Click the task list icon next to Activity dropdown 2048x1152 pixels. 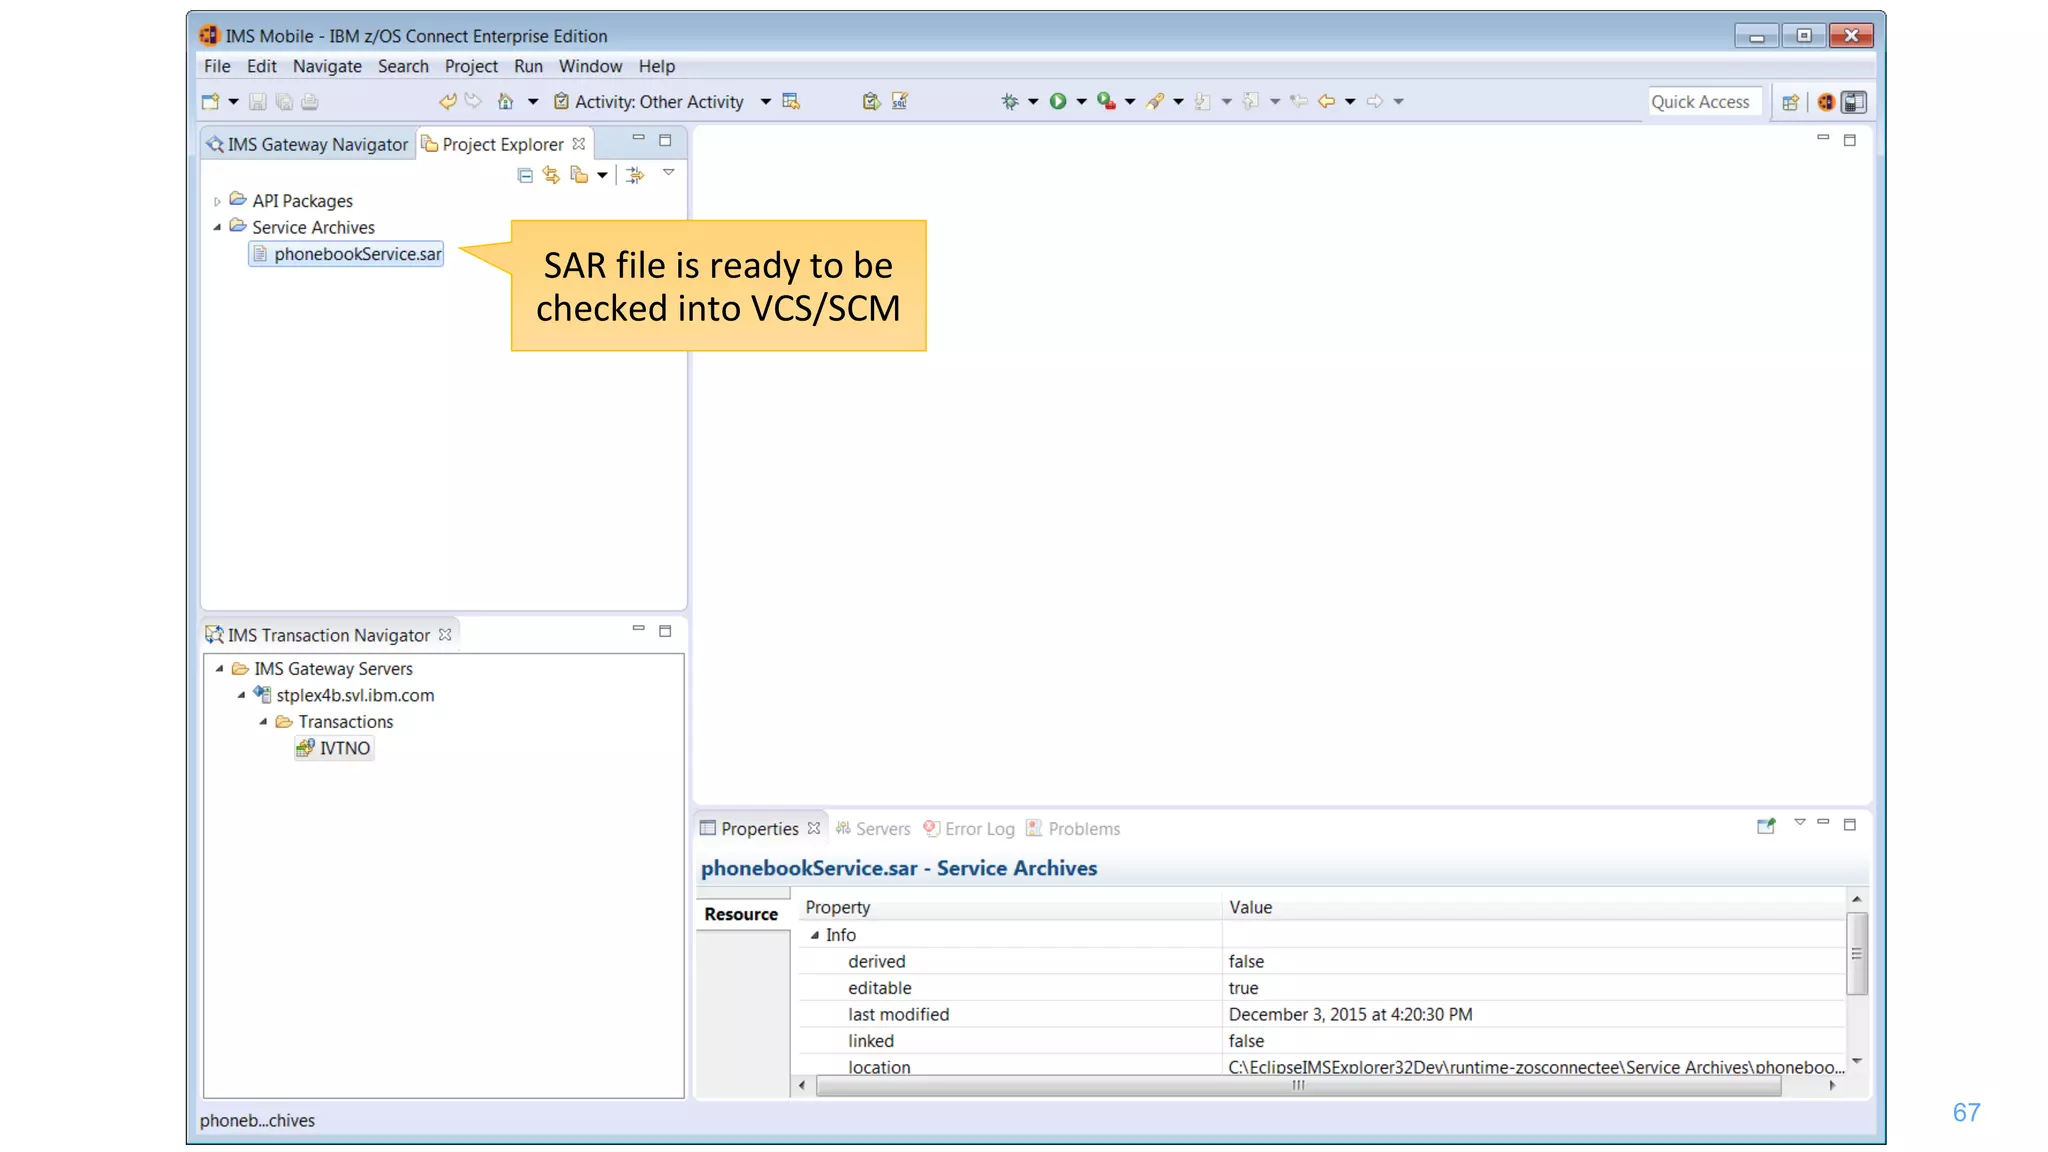point(791,101)
